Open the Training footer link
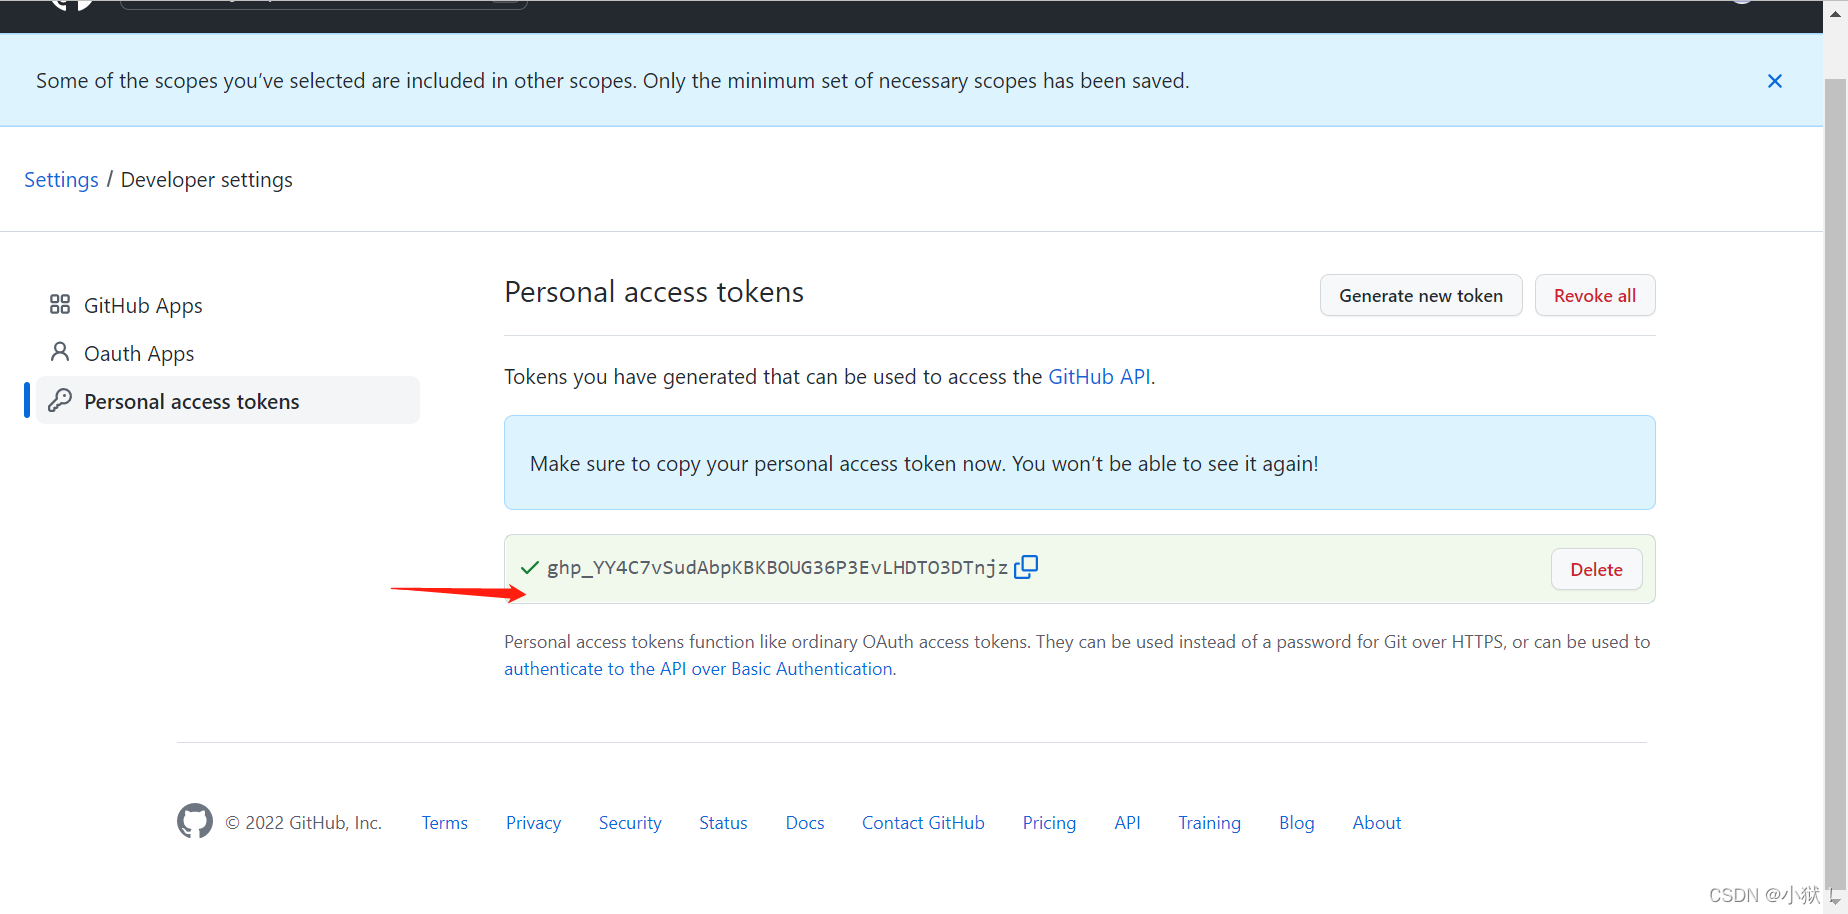Screen dimensions: 1848x914 [x=1209, y=823]
